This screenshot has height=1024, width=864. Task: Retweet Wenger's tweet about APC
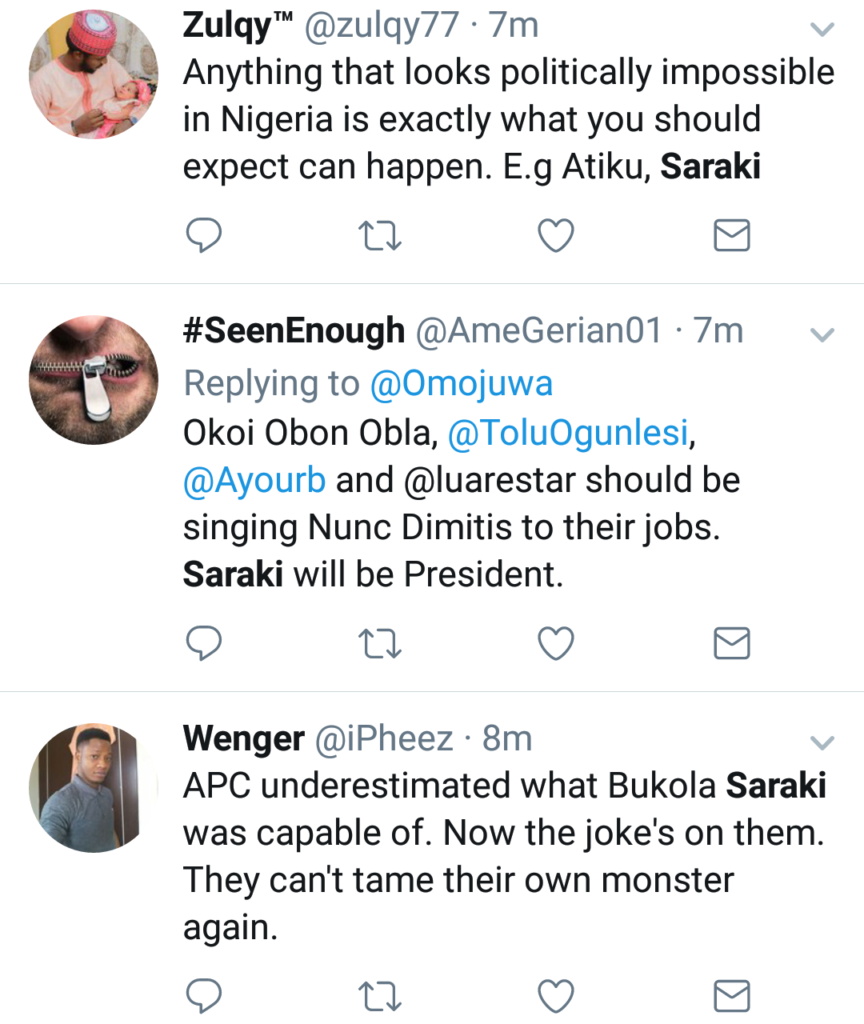[380, 995]
